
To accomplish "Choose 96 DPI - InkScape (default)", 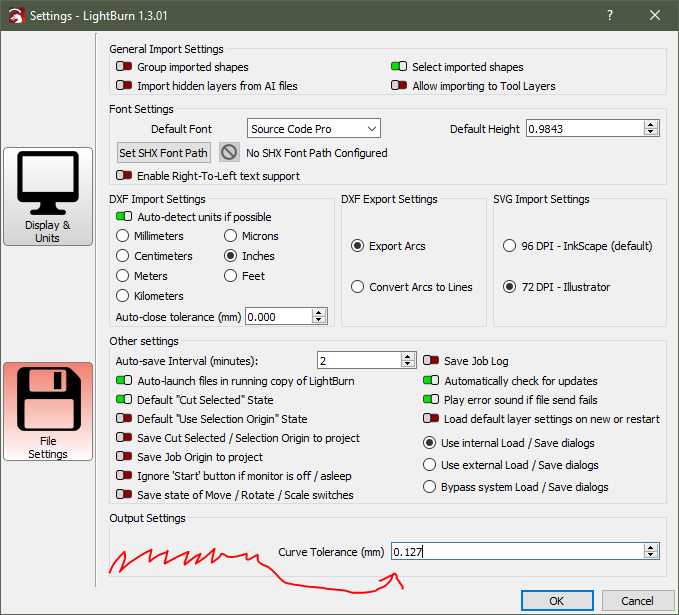I will (509, 246).
